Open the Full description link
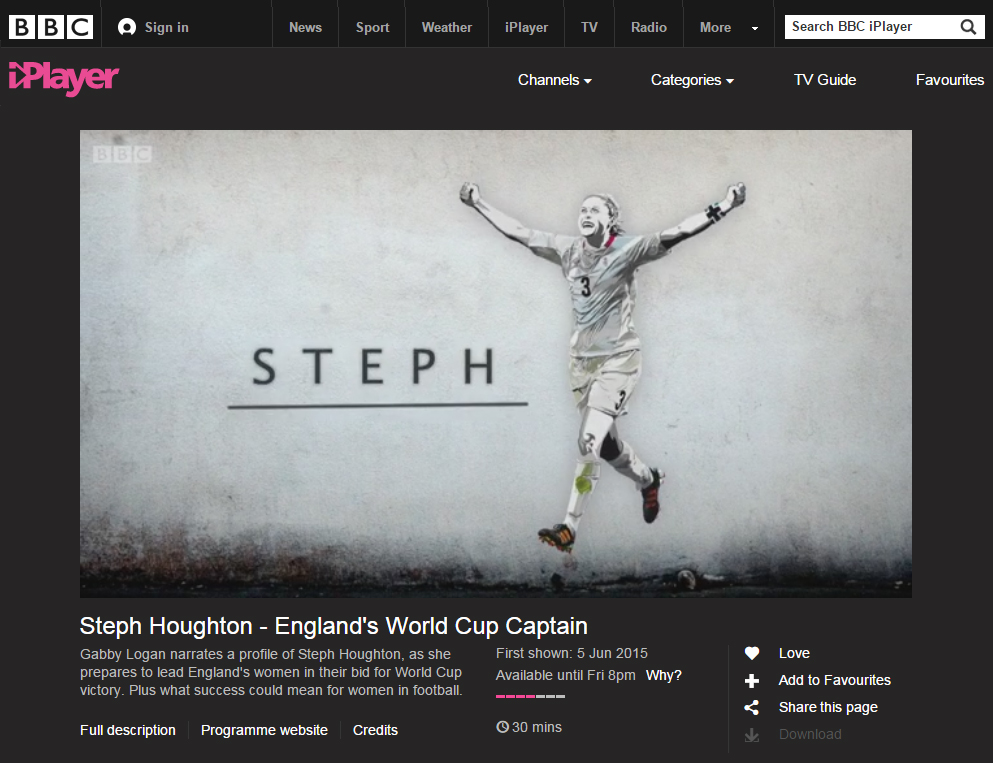The width and height of the screenshot is (993, 763). (x=128, y=730)
